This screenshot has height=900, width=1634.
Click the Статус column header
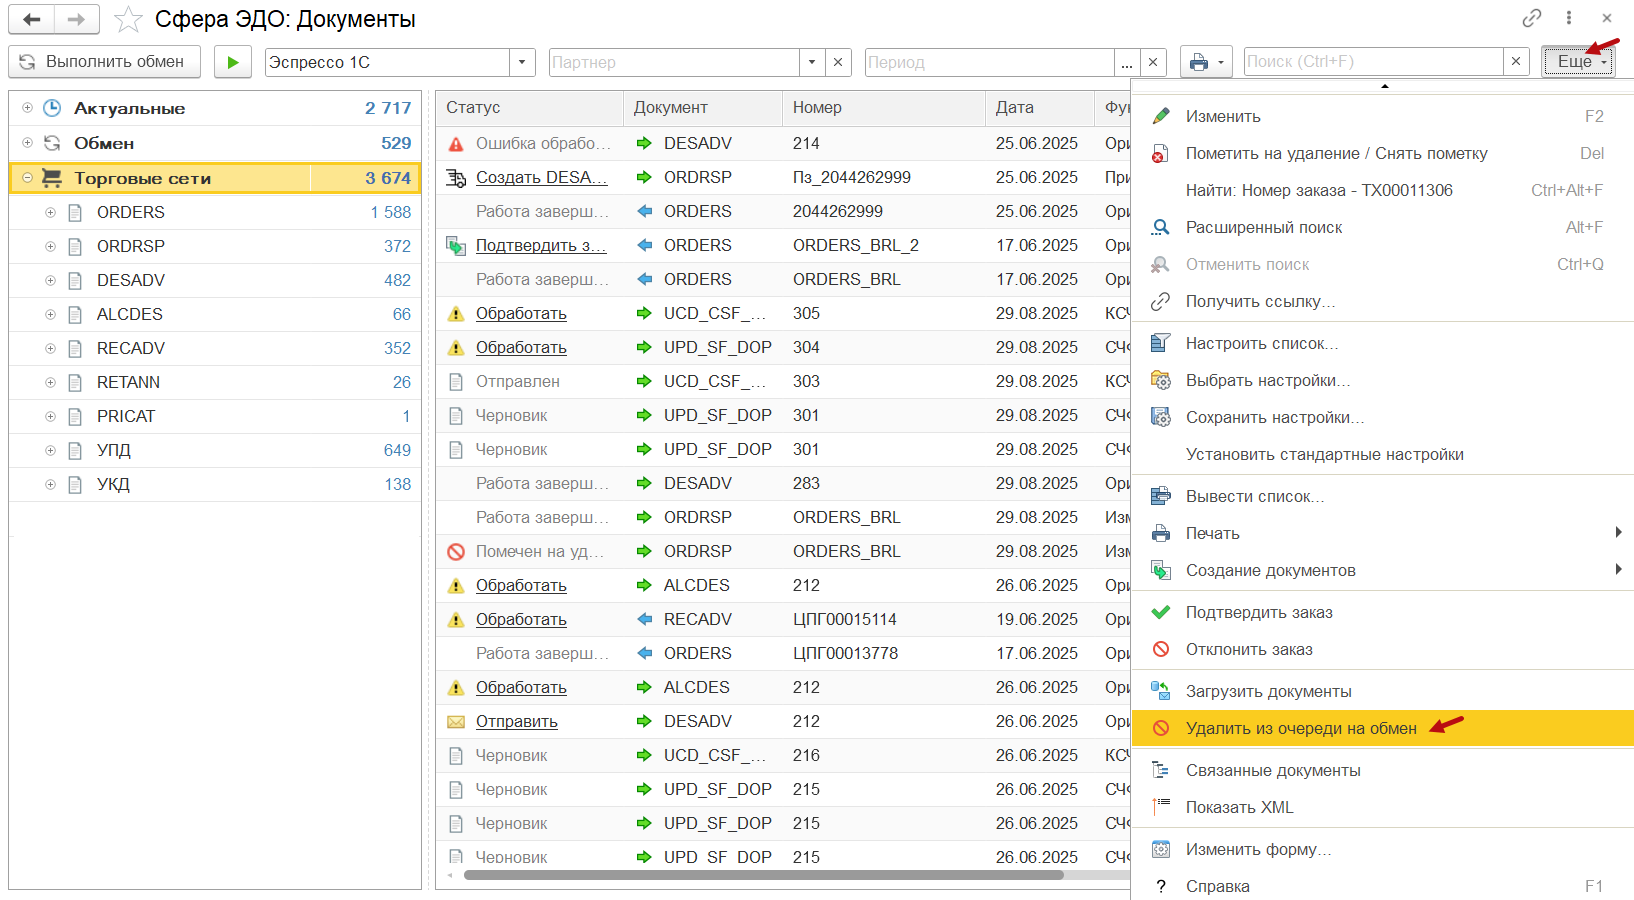coord(529,108)
